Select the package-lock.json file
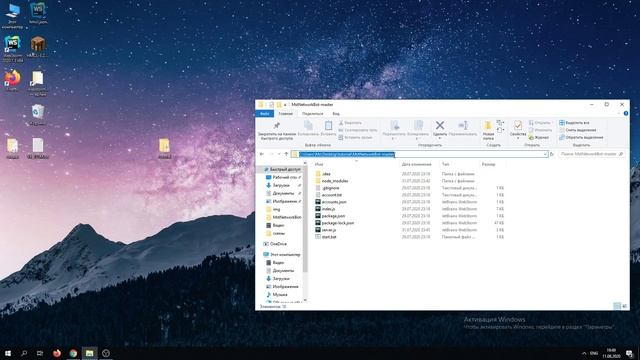The height and width of the screenshot is (360, 640). [334, 223]
